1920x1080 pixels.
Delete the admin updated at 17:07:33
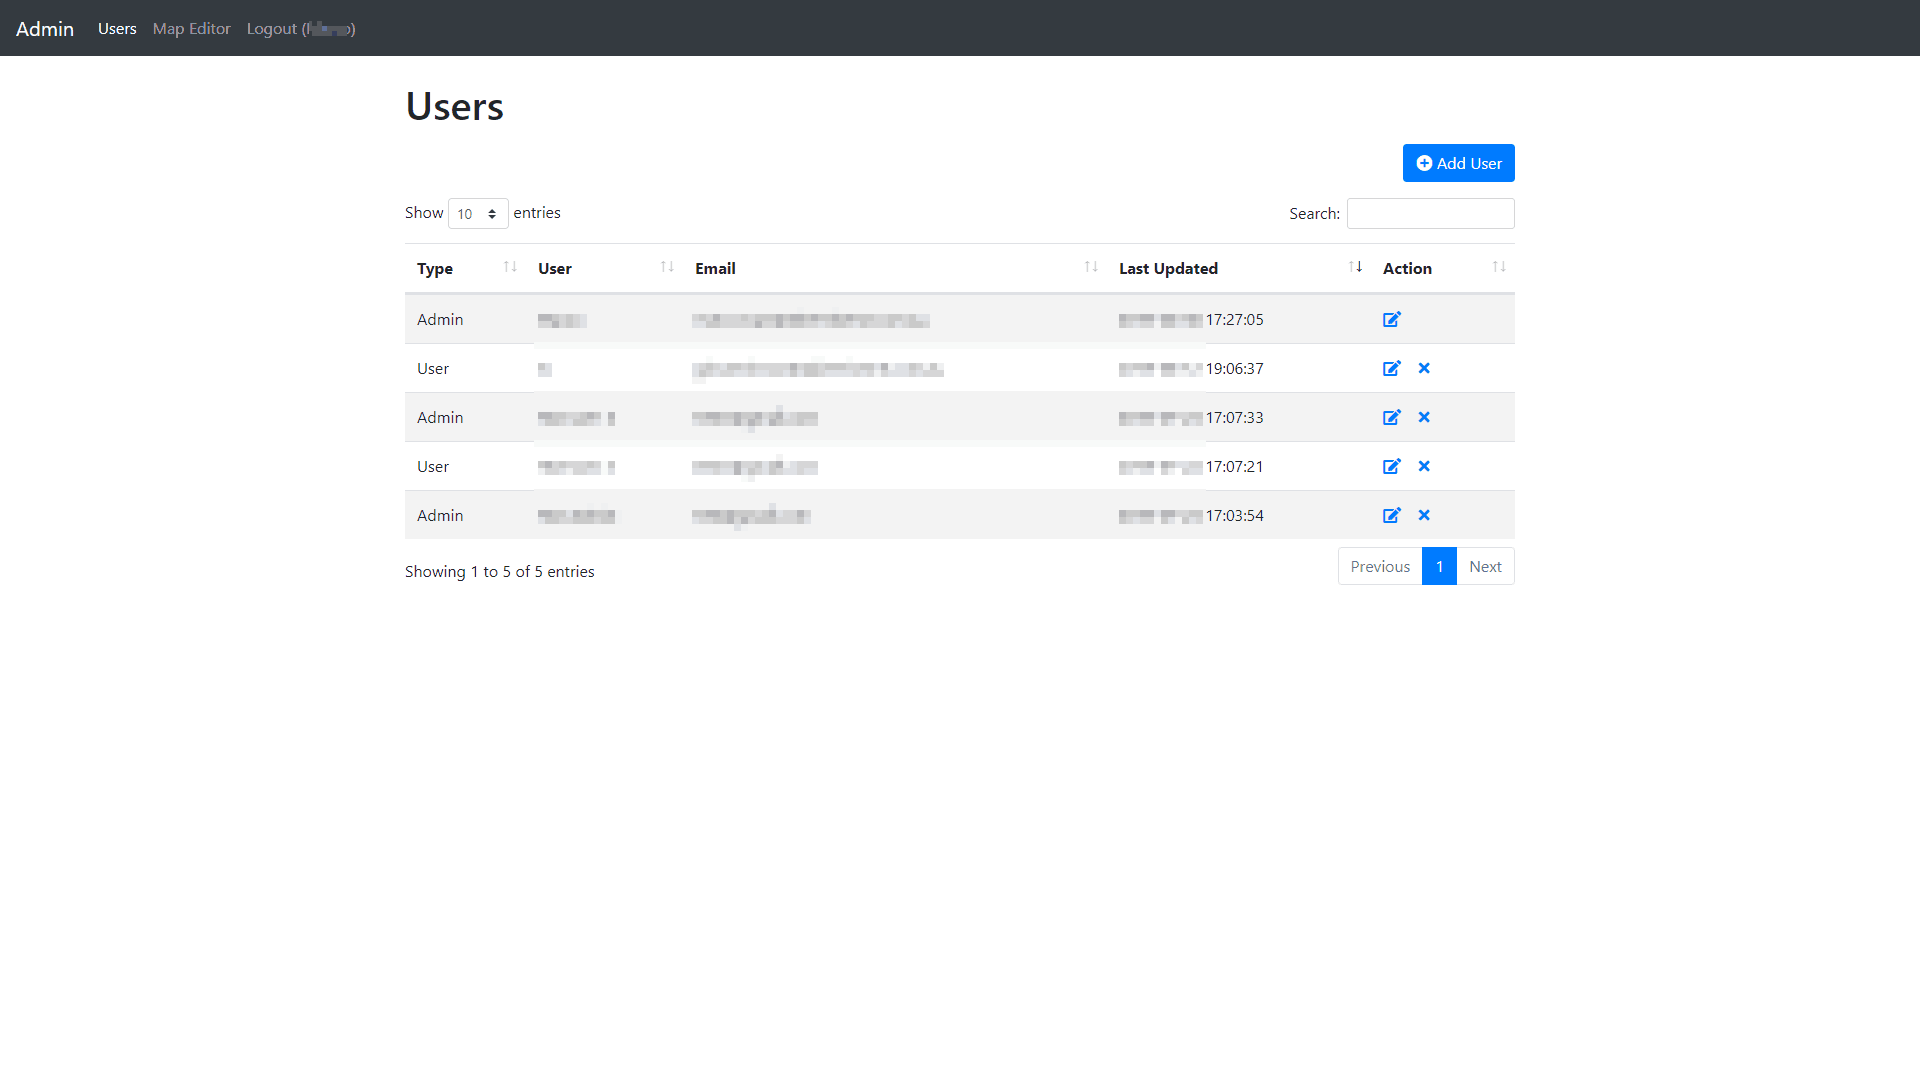coord(1424,418)
